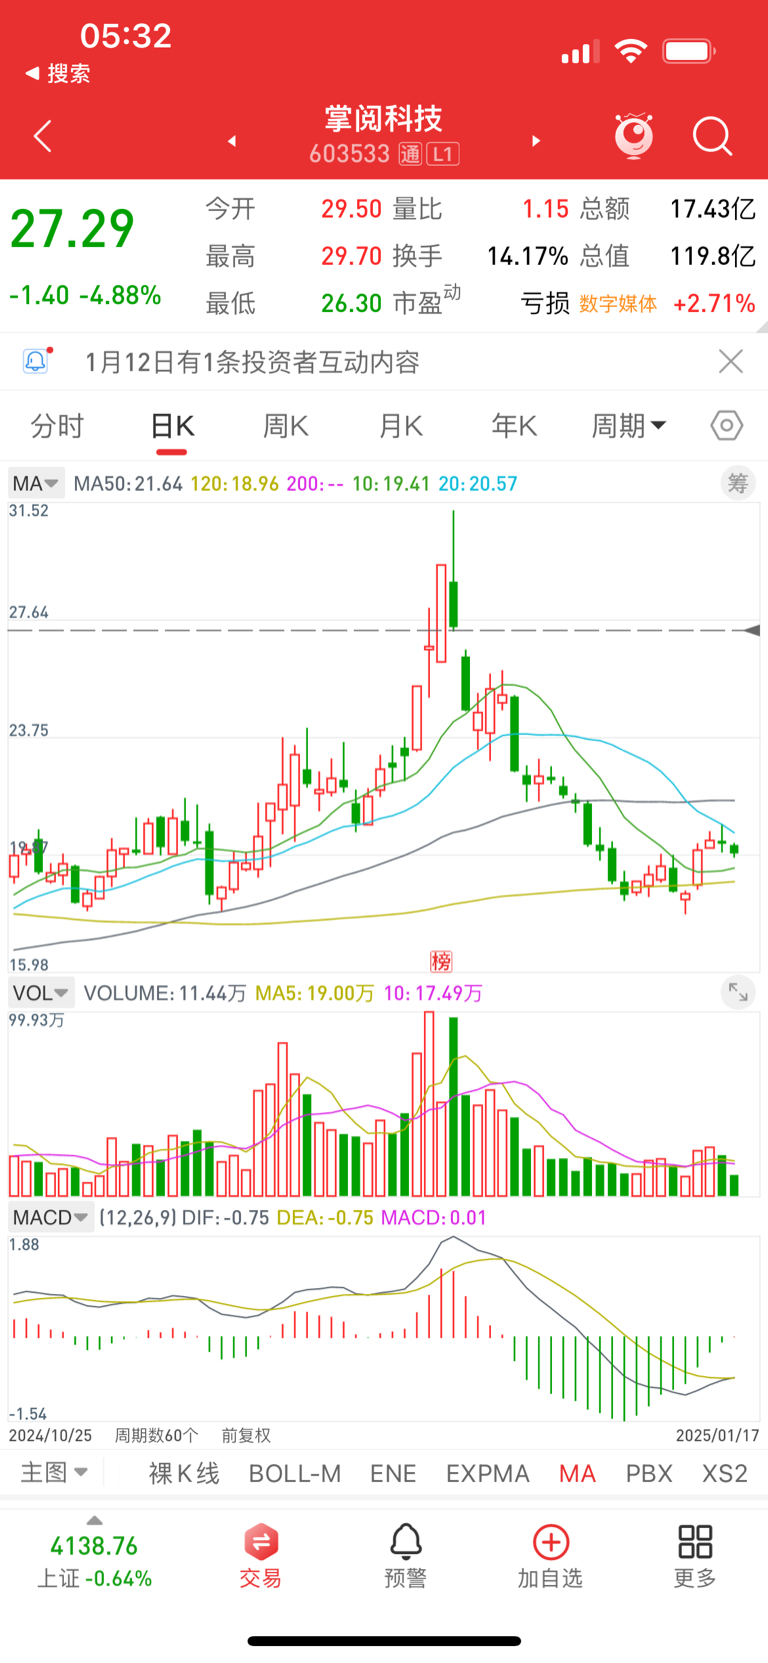Tap the 数字媒体 sector link
Screen dimensions: 768x1663
pyautogui.click(x=618, y=304)
